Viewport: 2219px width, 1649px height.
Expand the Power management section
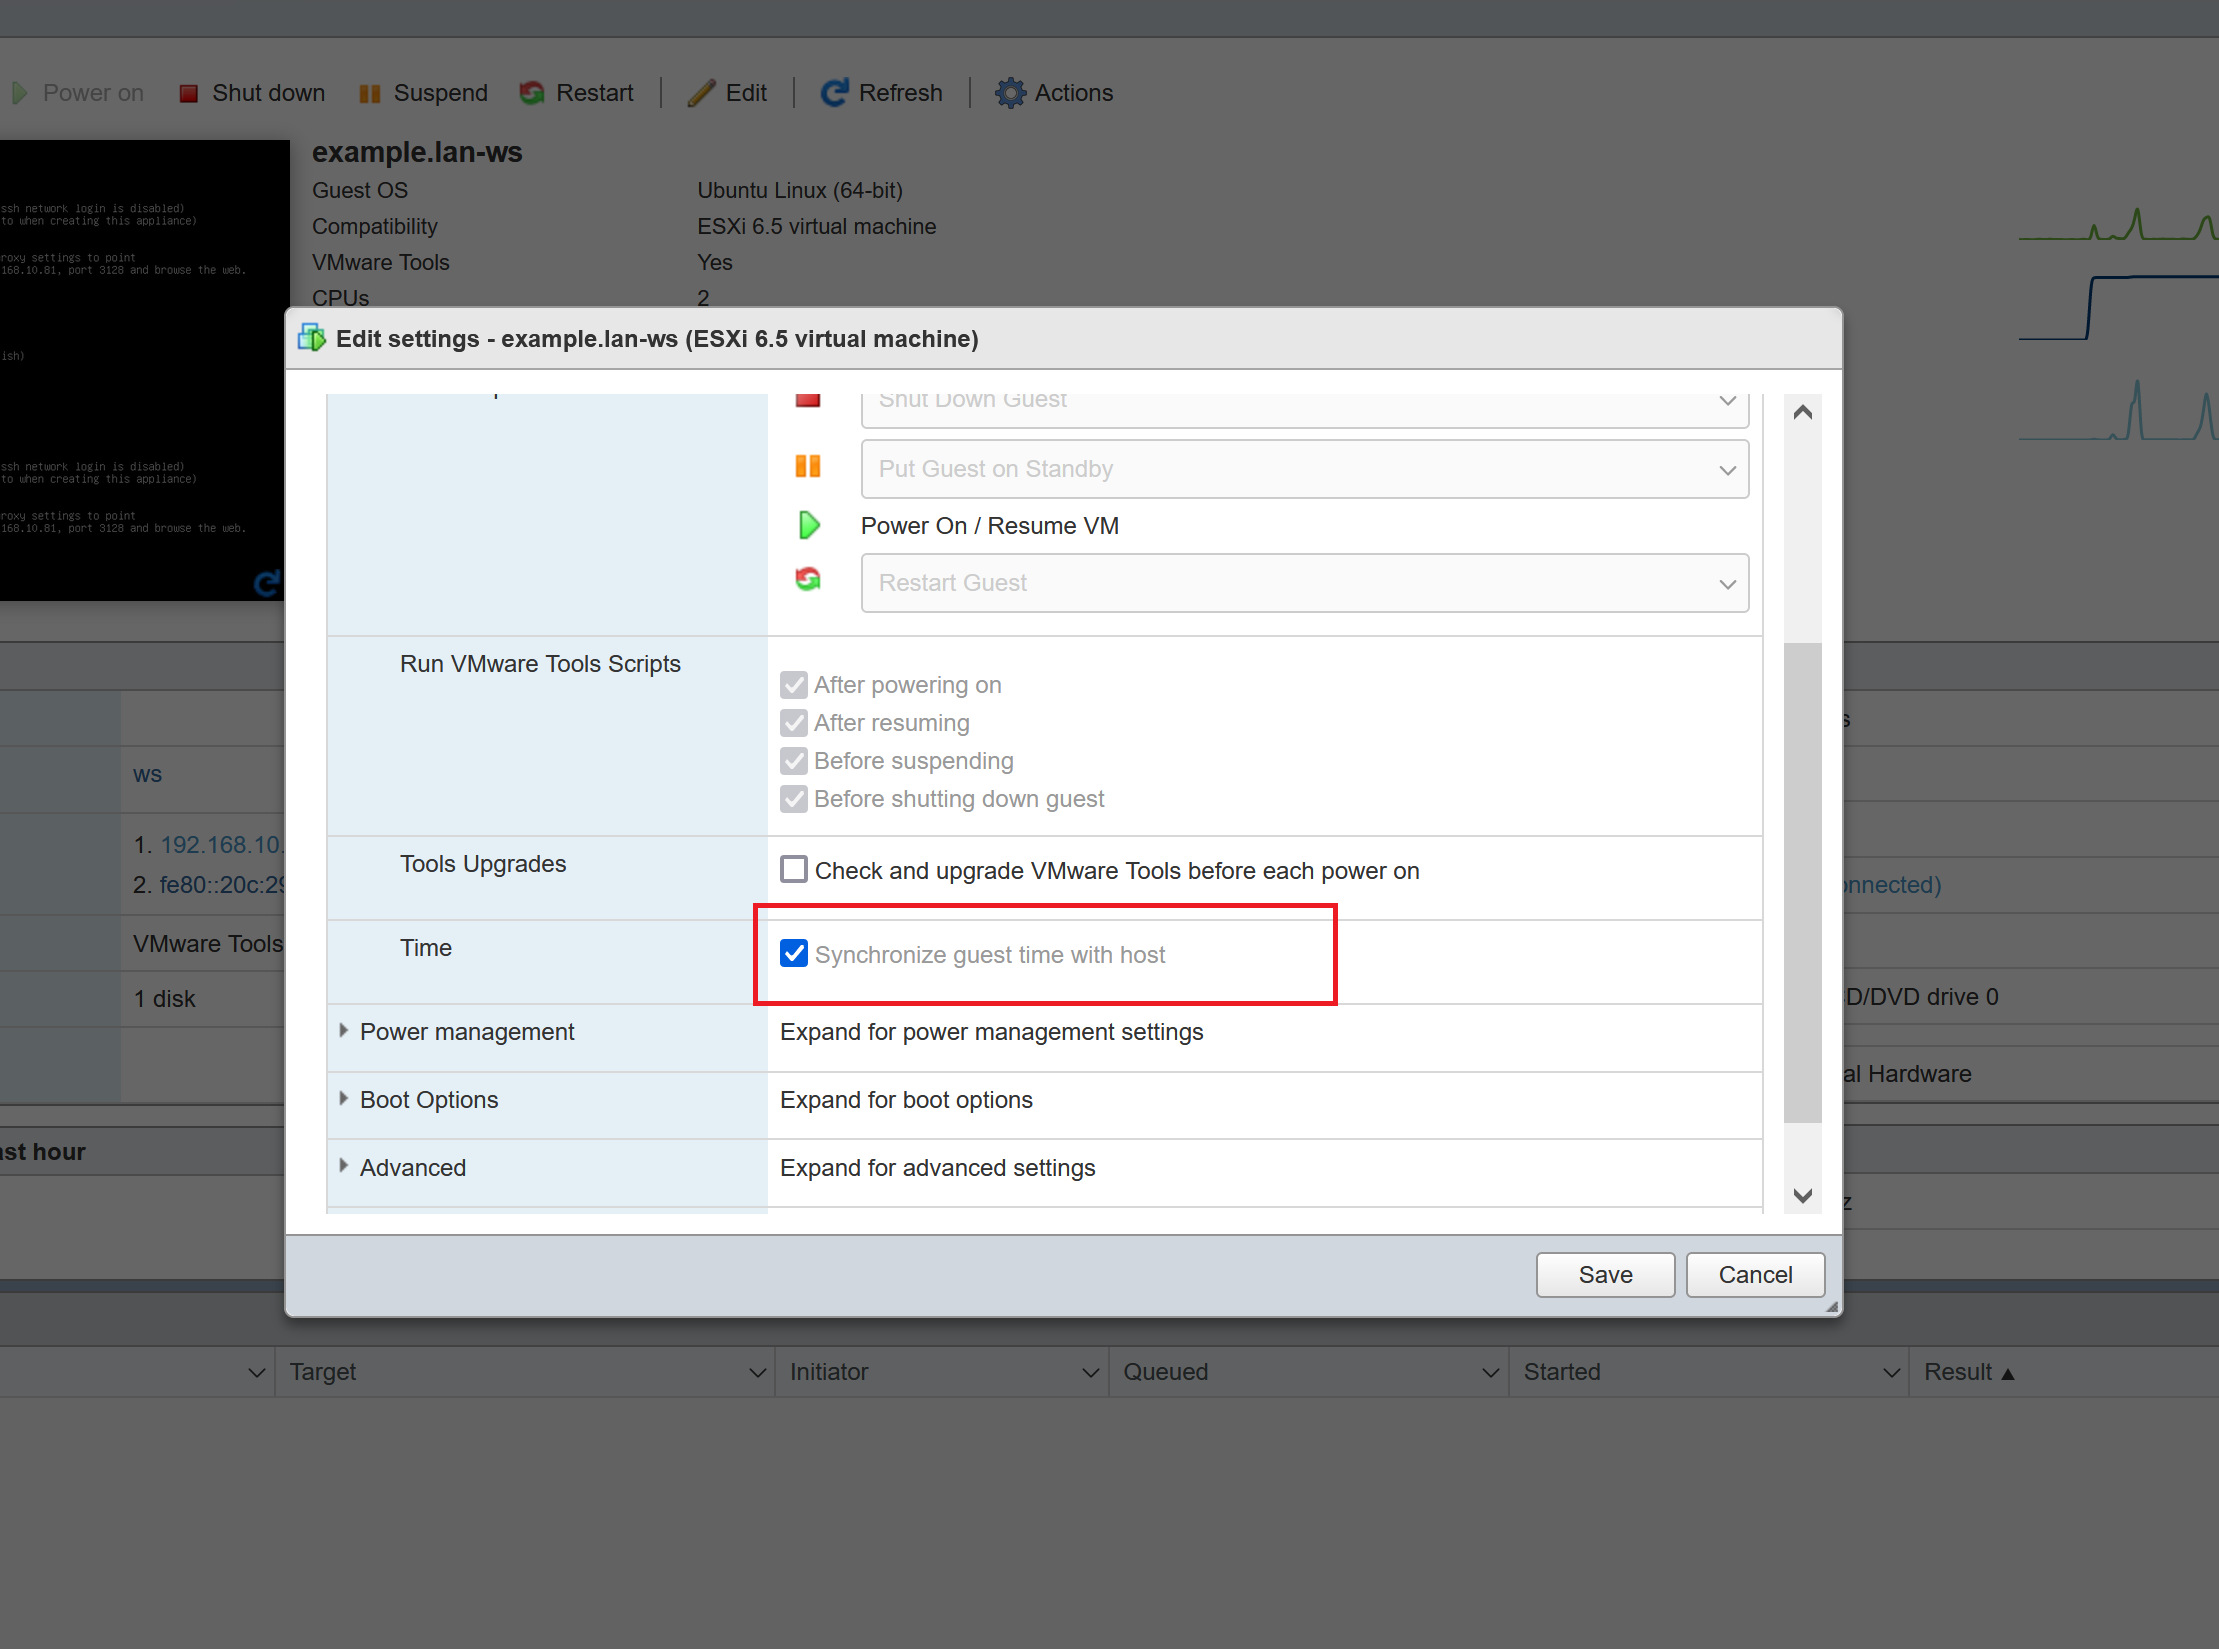click(x=343, y=1031)
